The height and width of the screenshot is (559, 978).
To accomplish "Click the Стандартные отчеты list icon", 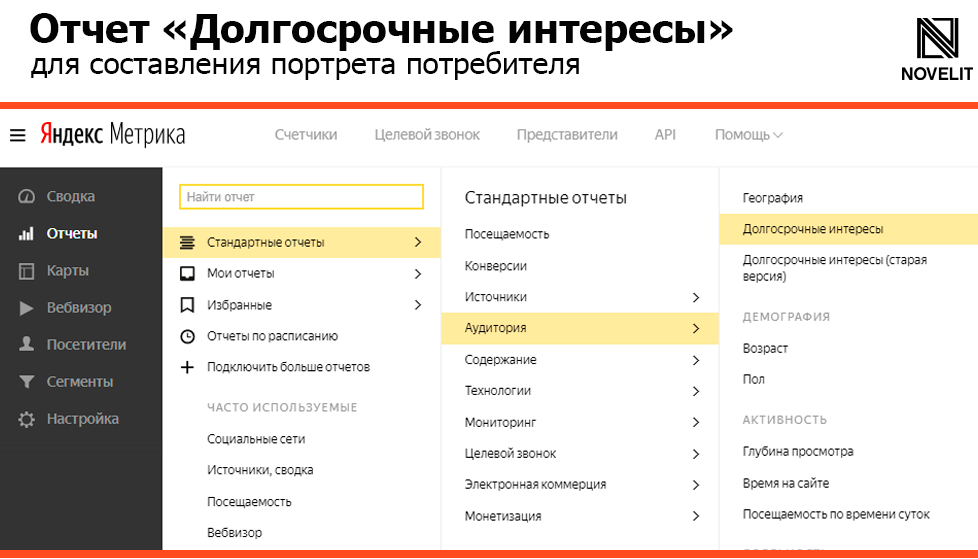I will [187, 243].
